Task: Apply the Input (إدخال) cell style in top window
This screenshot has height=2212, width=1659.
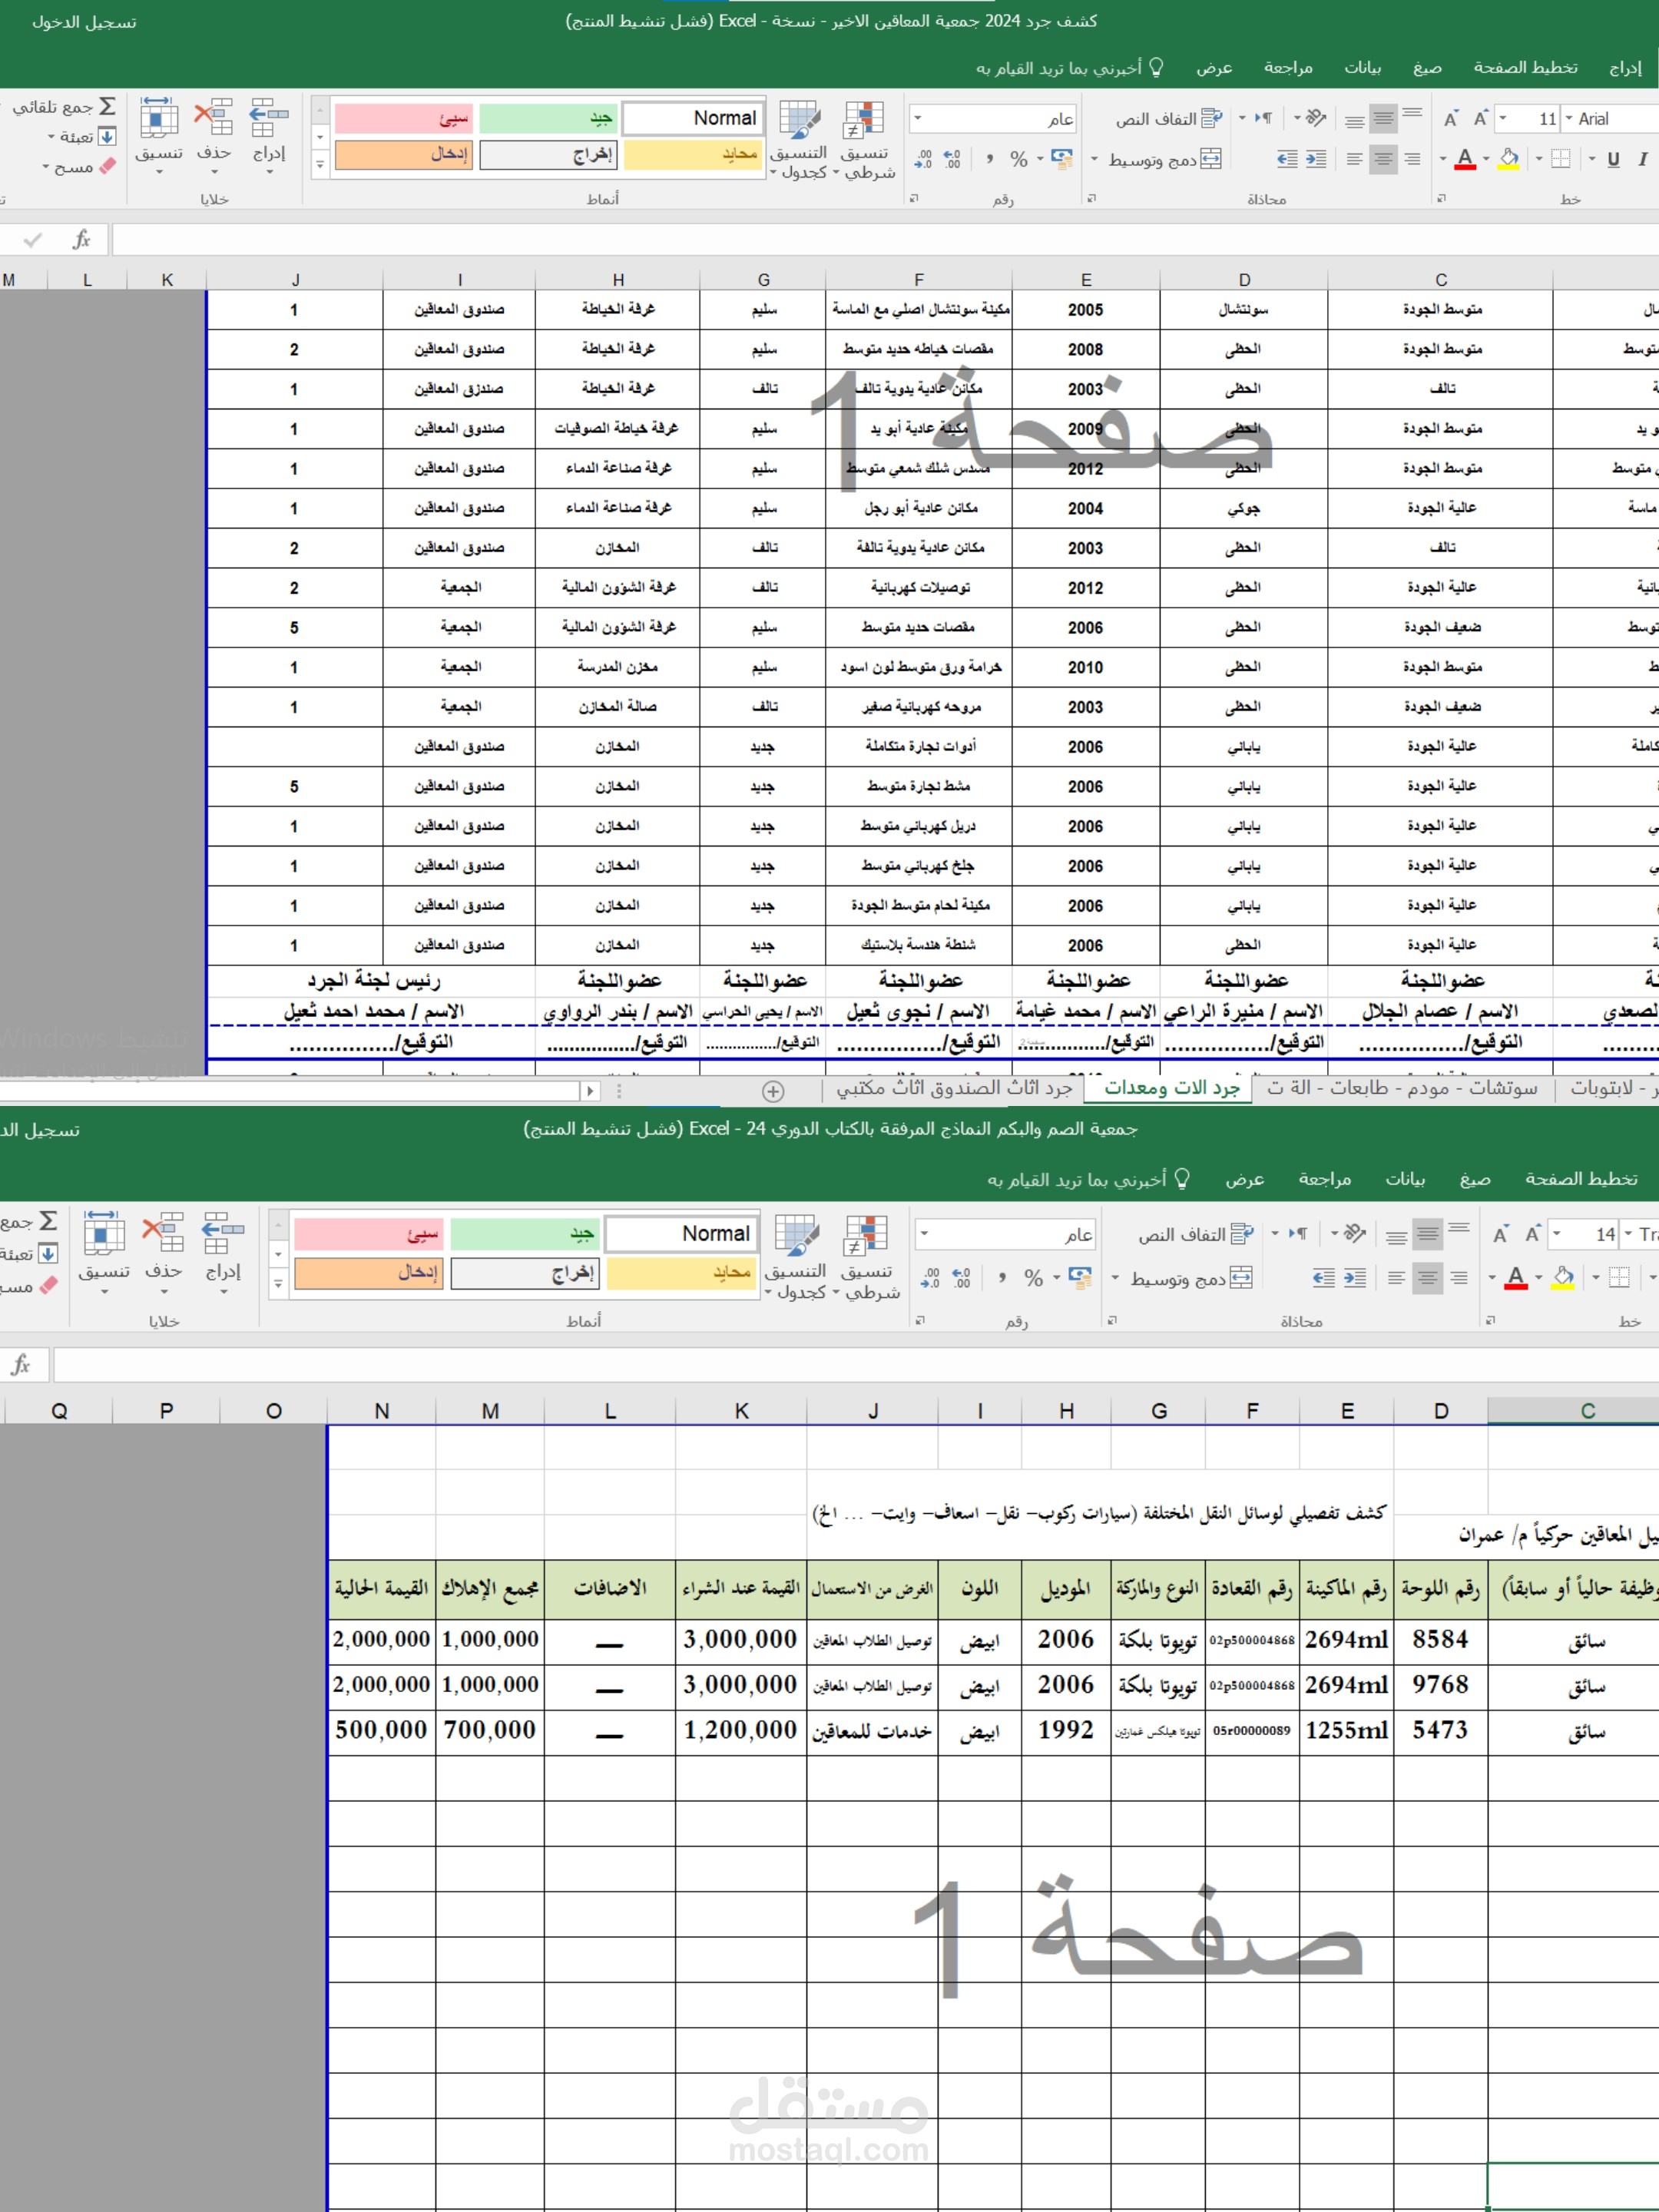Action: (403, 155)
